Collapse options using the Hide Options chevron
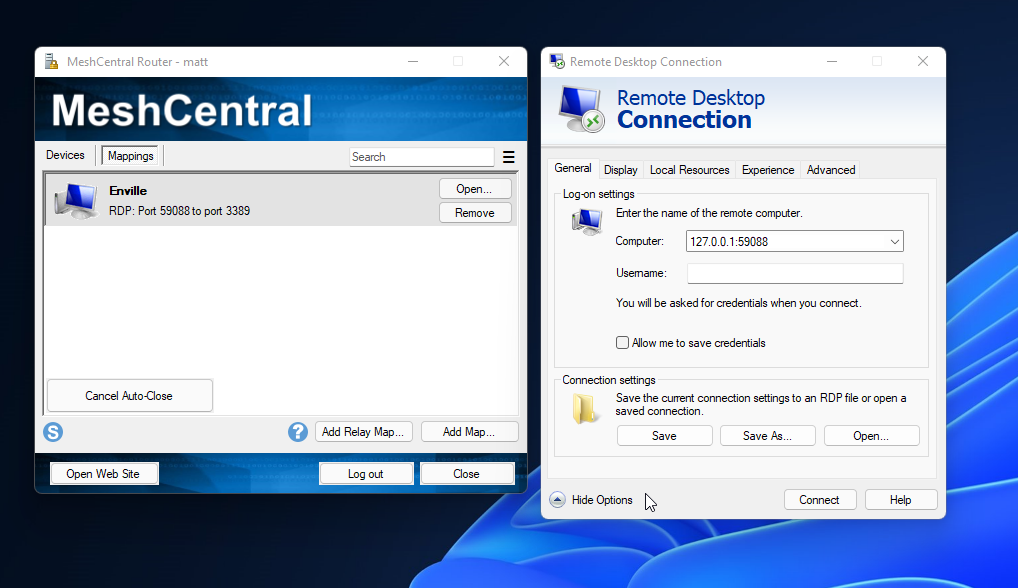1018x588 pixels. click(x=556, y=499)
